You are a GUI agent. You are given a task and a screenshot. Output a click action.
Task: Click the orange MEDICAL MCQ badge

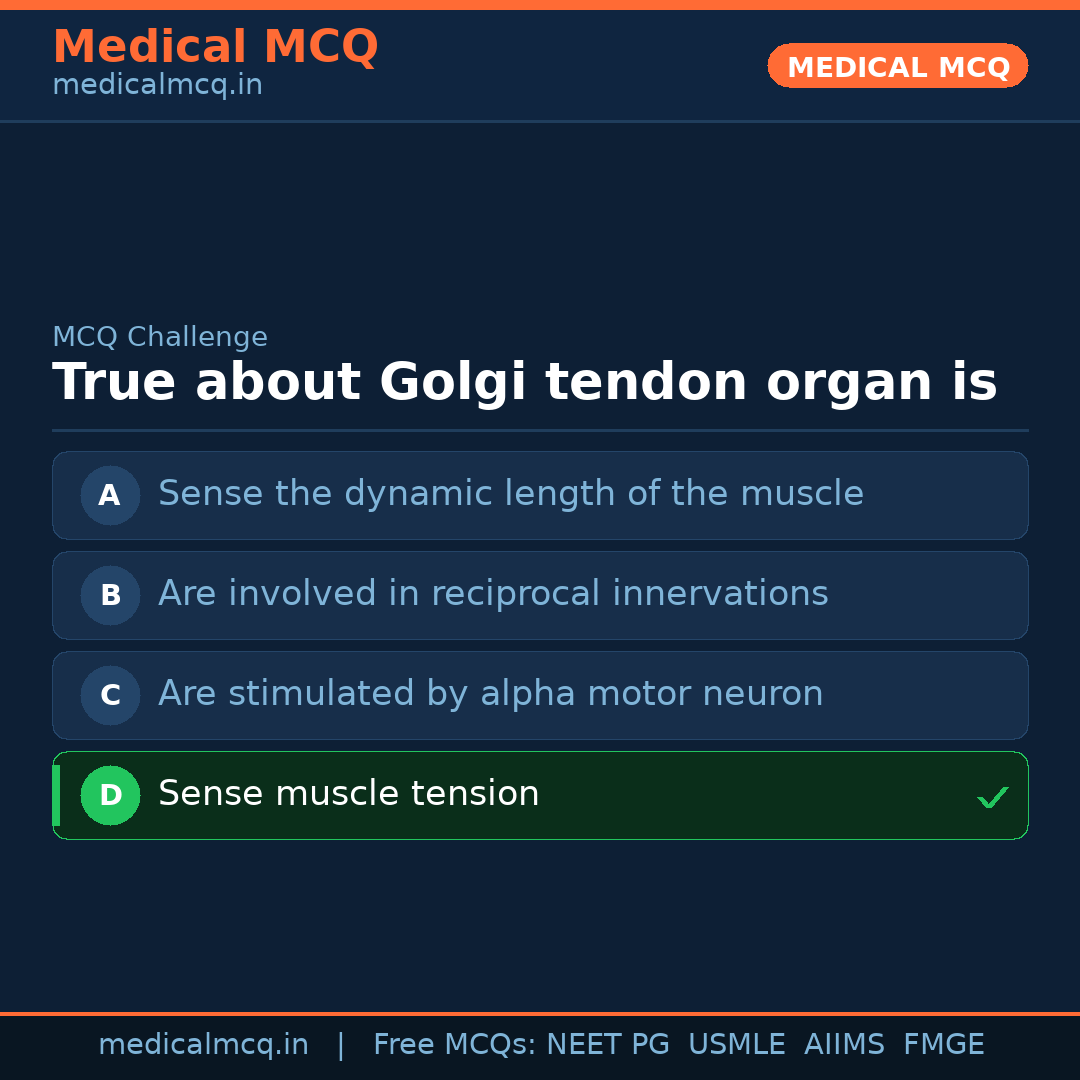point(897,67)
